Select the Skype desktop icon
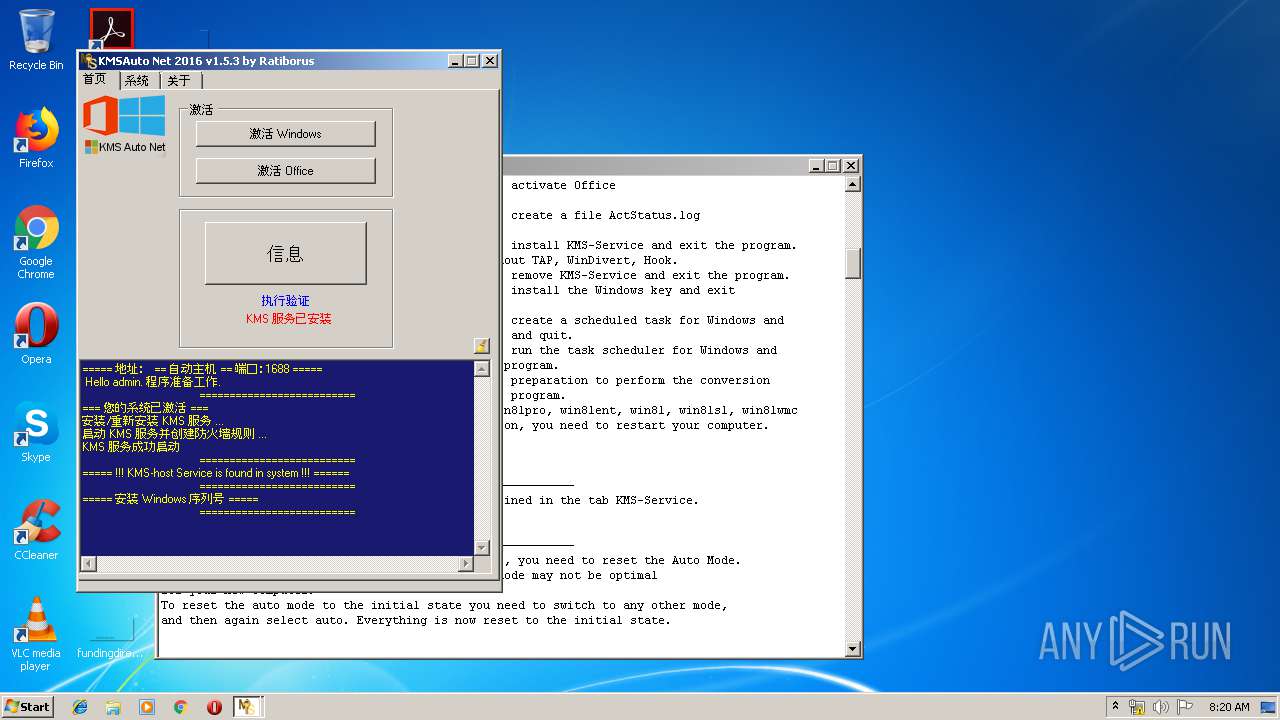Viewport: 1280px width, 720px height. click(x=36, y=432)
